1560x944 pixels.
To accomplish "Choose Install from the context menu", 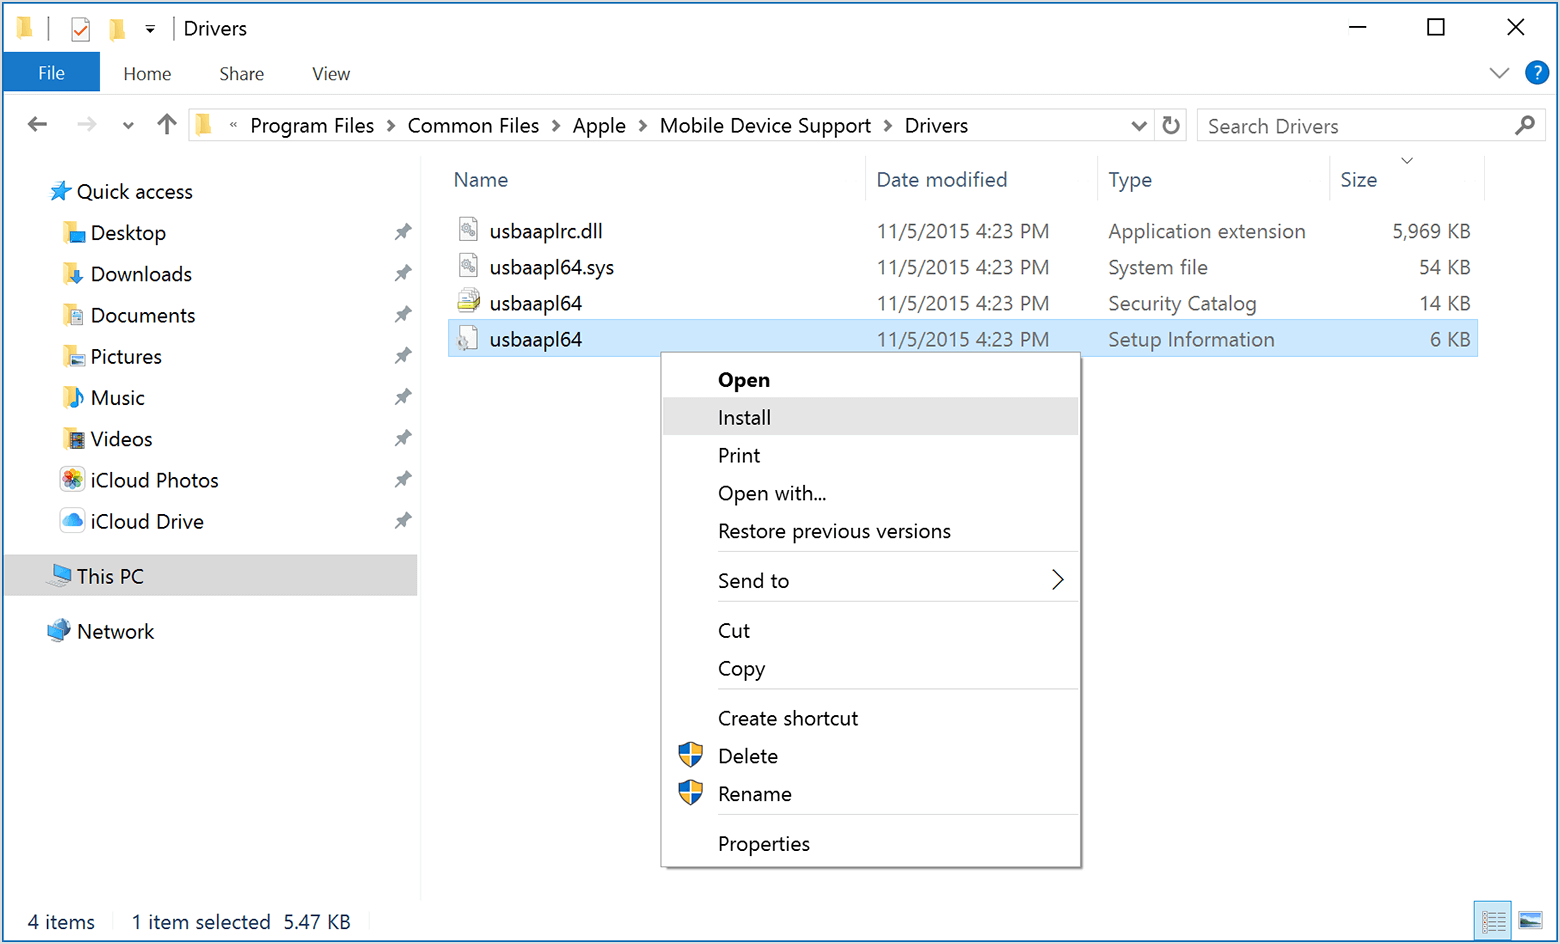I will click(x=744, y=418).
